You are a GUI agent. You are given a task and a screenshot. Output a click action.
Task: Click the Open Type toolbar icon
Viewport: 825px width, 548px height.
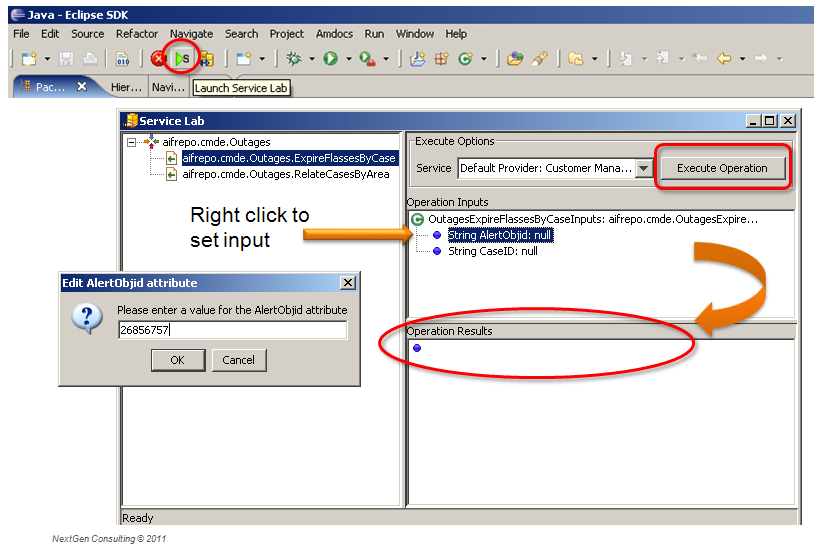(x=514, y=59)
